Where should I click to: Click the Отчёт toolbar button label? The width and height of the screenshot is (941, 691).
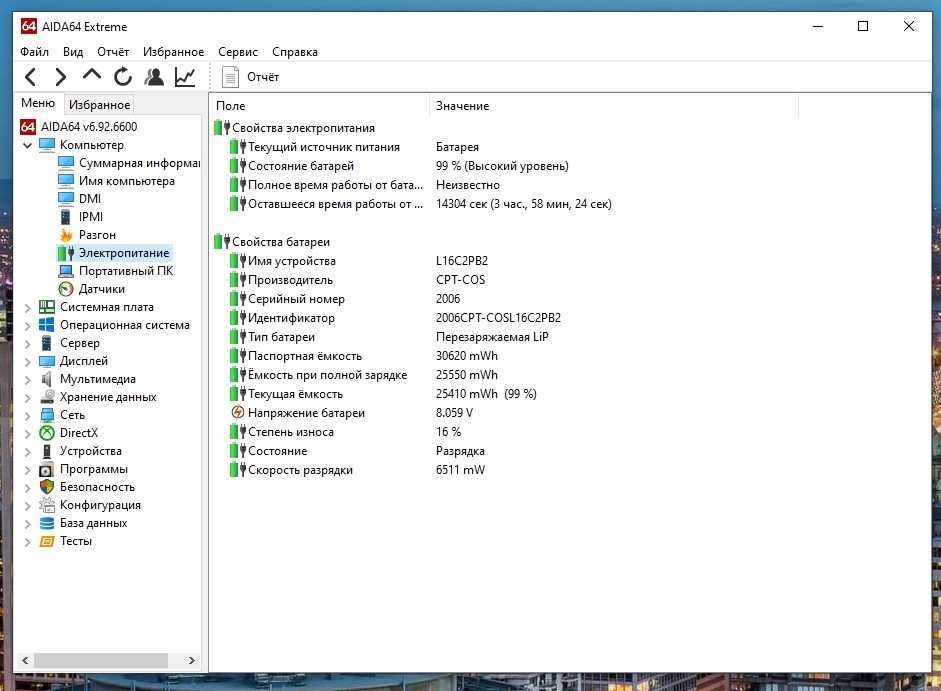pos(263,77)
